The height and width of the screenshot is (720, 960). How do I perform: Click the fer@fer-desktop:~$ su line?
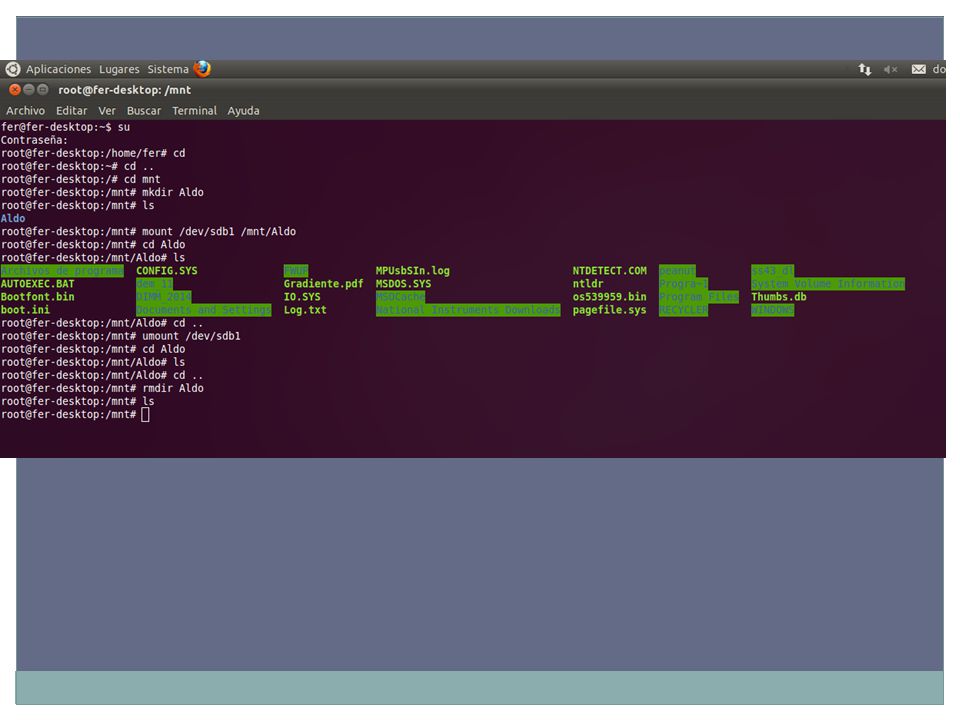click(x=66, y=127)
